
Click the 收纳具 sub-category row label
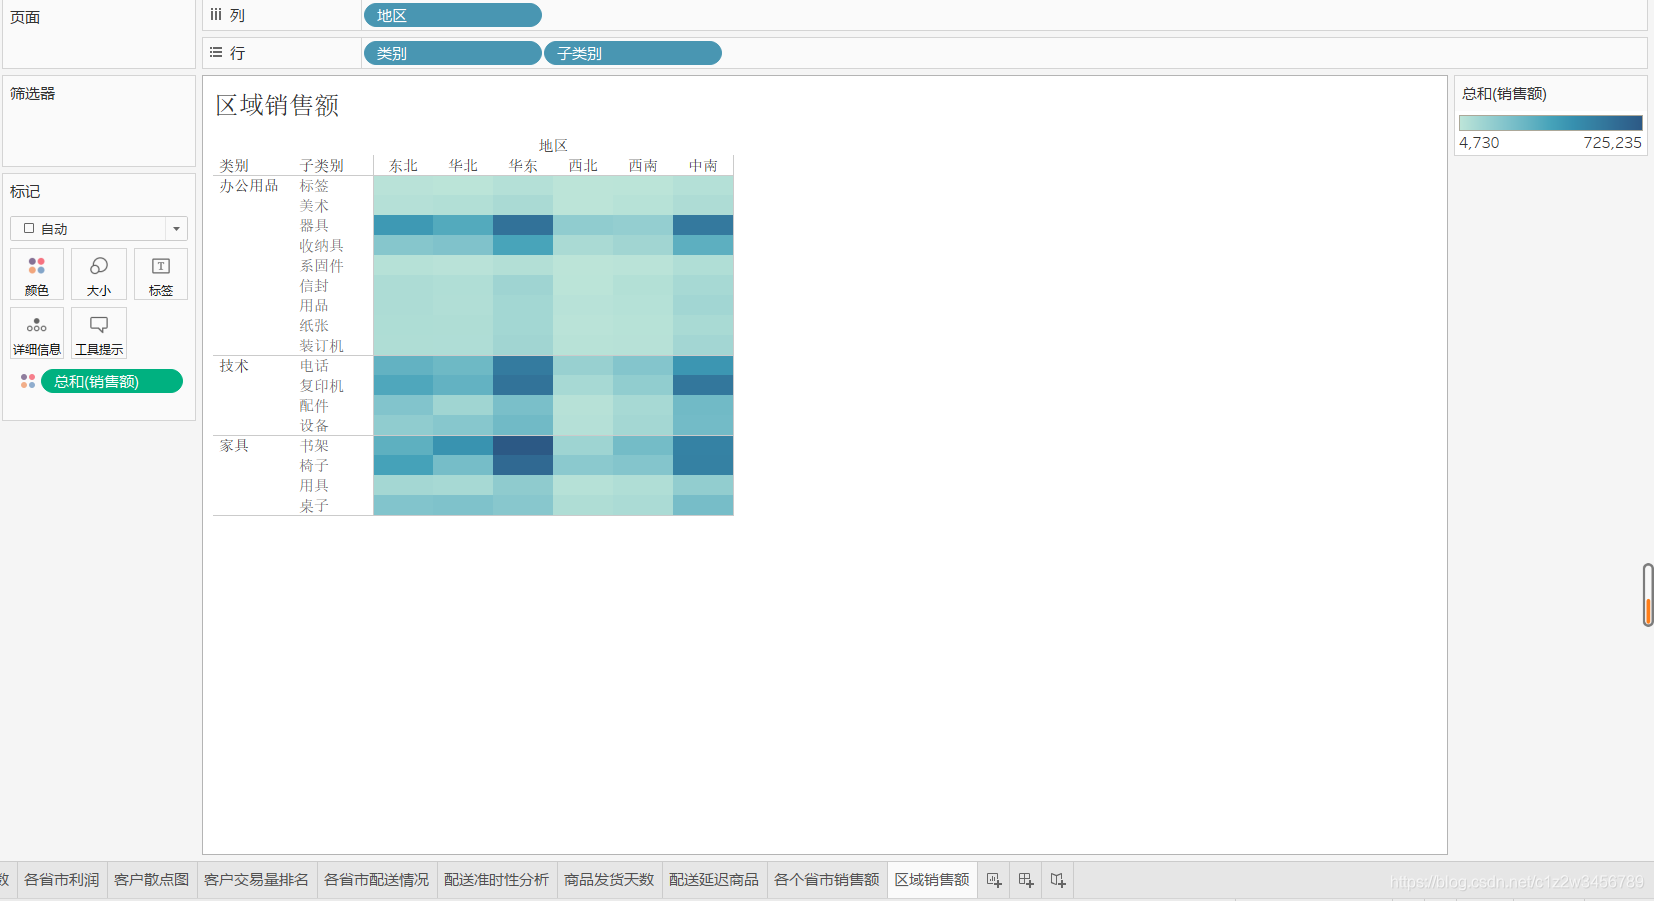(x=322, y=246)
